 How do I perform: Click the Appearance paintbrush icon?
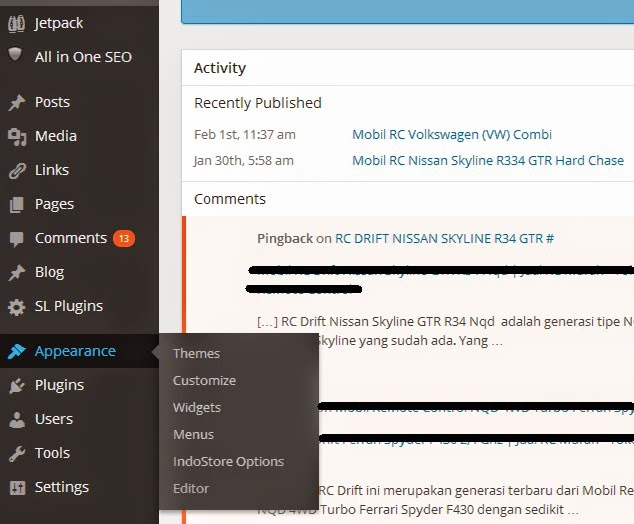pos(17,351)
